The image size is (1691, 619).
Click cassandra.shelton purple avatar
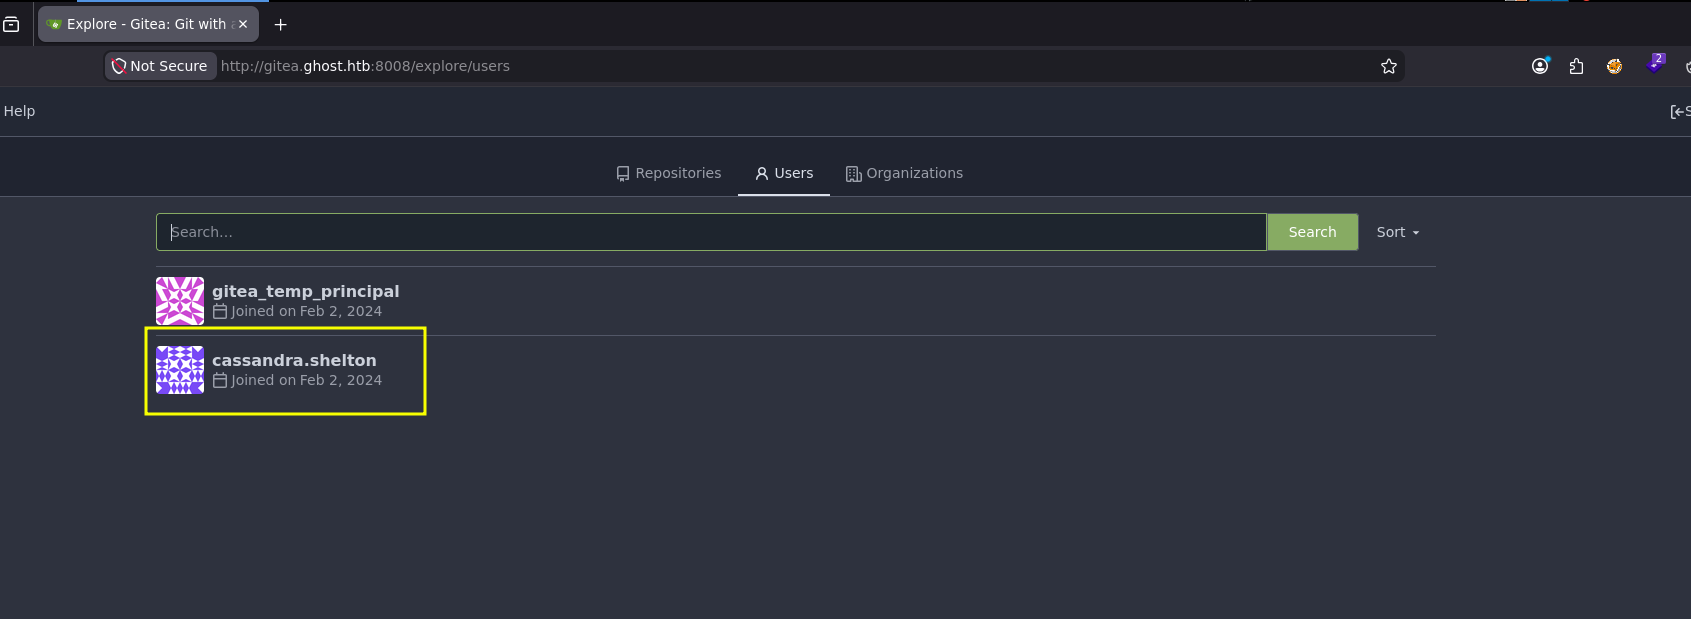[180, 370]
